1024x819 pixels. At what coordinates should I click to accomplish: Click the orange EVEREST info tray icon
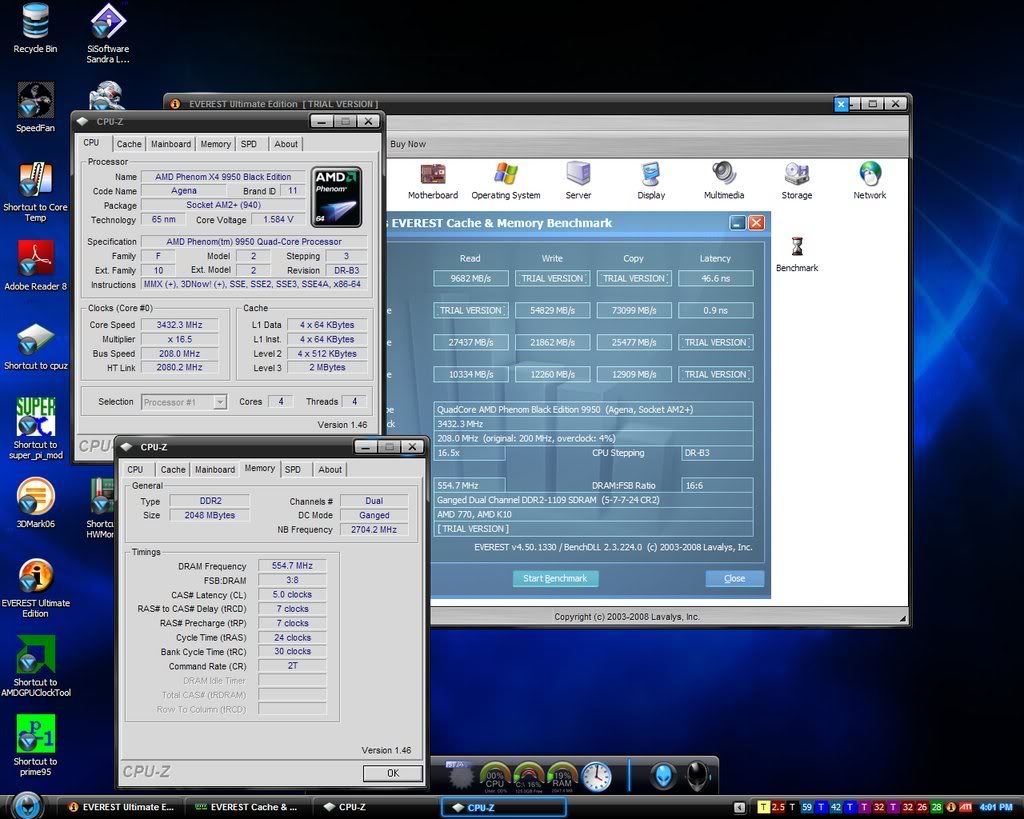pyautogui.click(x=951, y=807)
